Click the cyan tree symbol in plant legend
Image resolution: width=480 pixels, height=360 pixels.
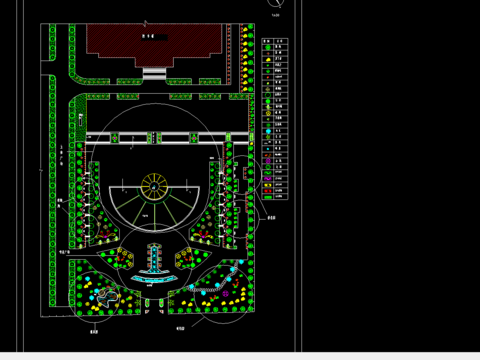[268, 131]
